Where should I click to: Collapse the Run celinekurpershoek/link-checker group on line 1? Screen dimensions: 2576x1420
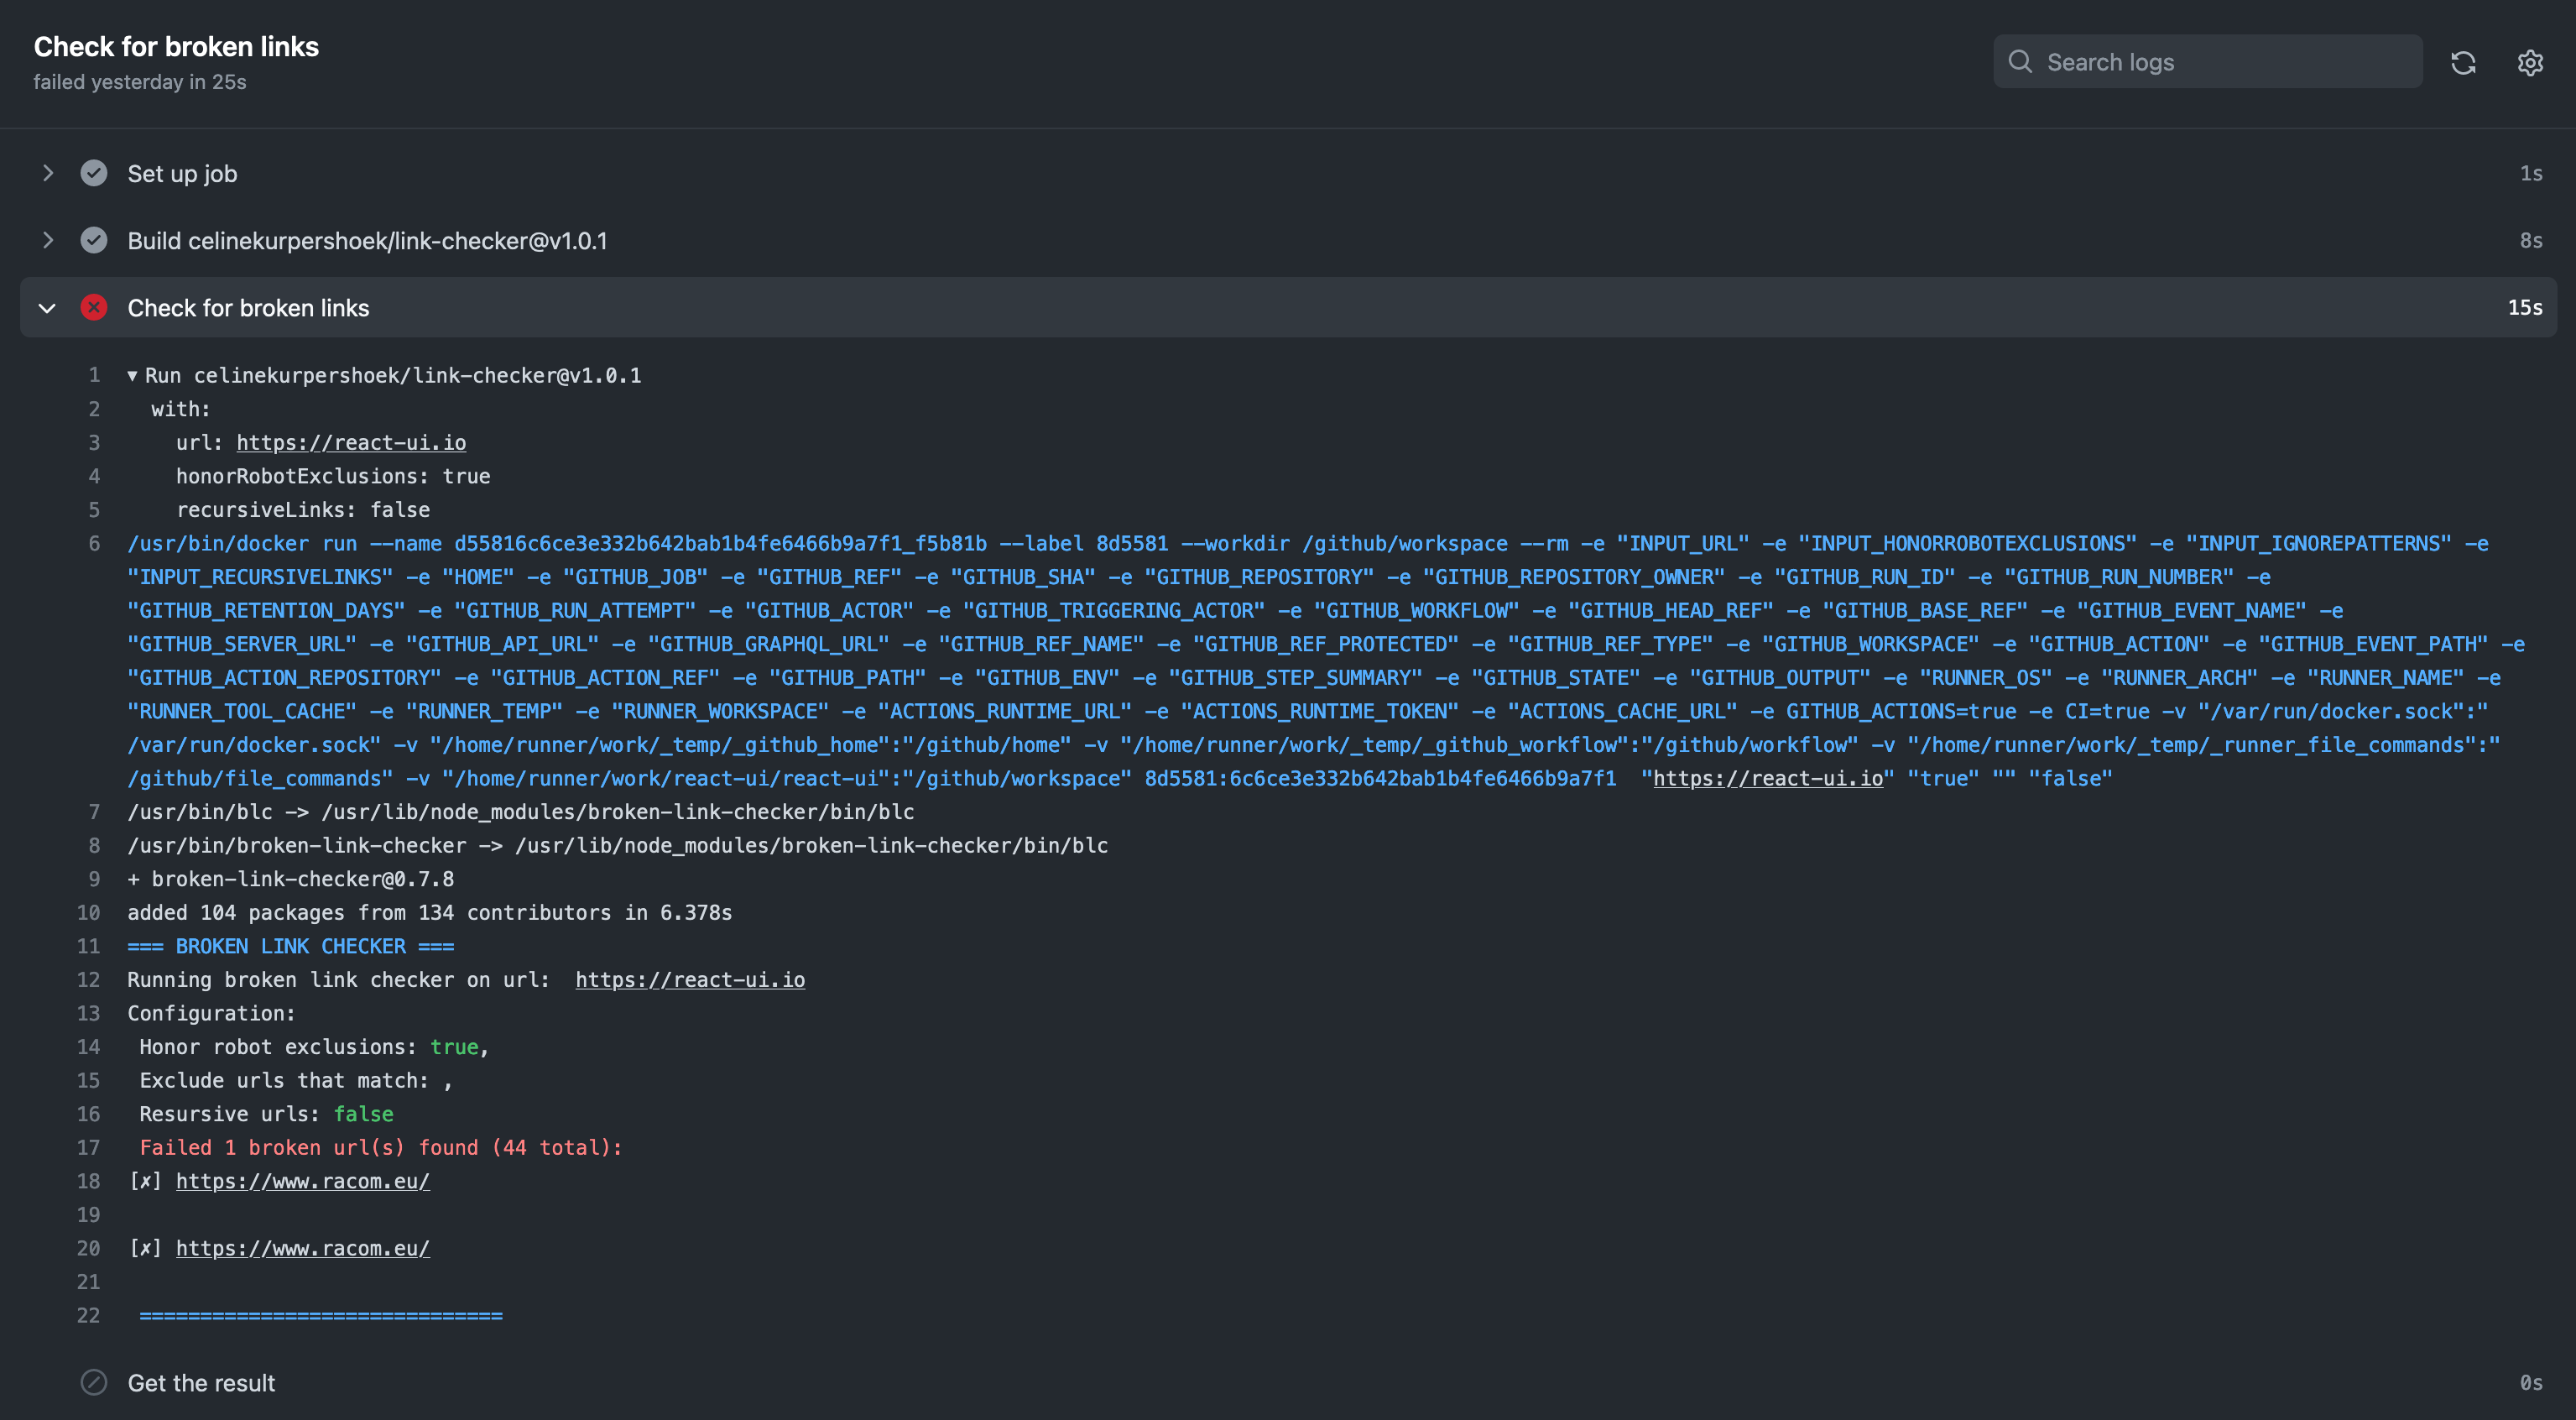132,375
